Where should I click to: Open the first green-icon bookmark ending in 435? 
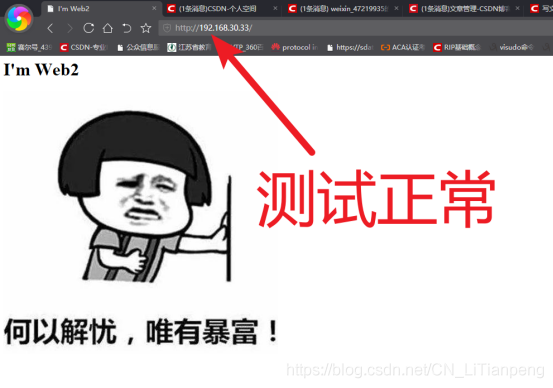coord(29,47)
